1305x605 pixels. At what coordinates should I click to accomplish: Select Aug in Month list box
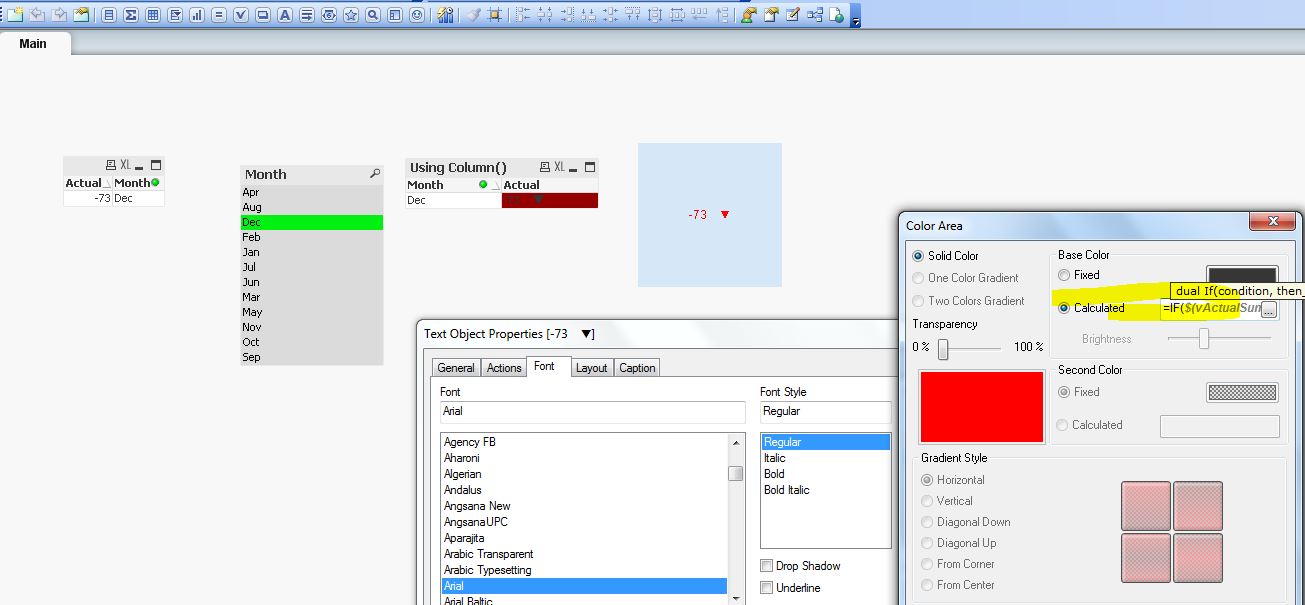pyautogui.click(x=312, y=207)
